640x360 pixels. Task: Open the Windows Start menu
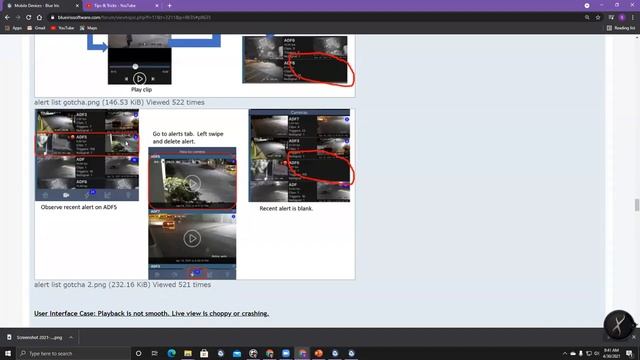point(8,353)
